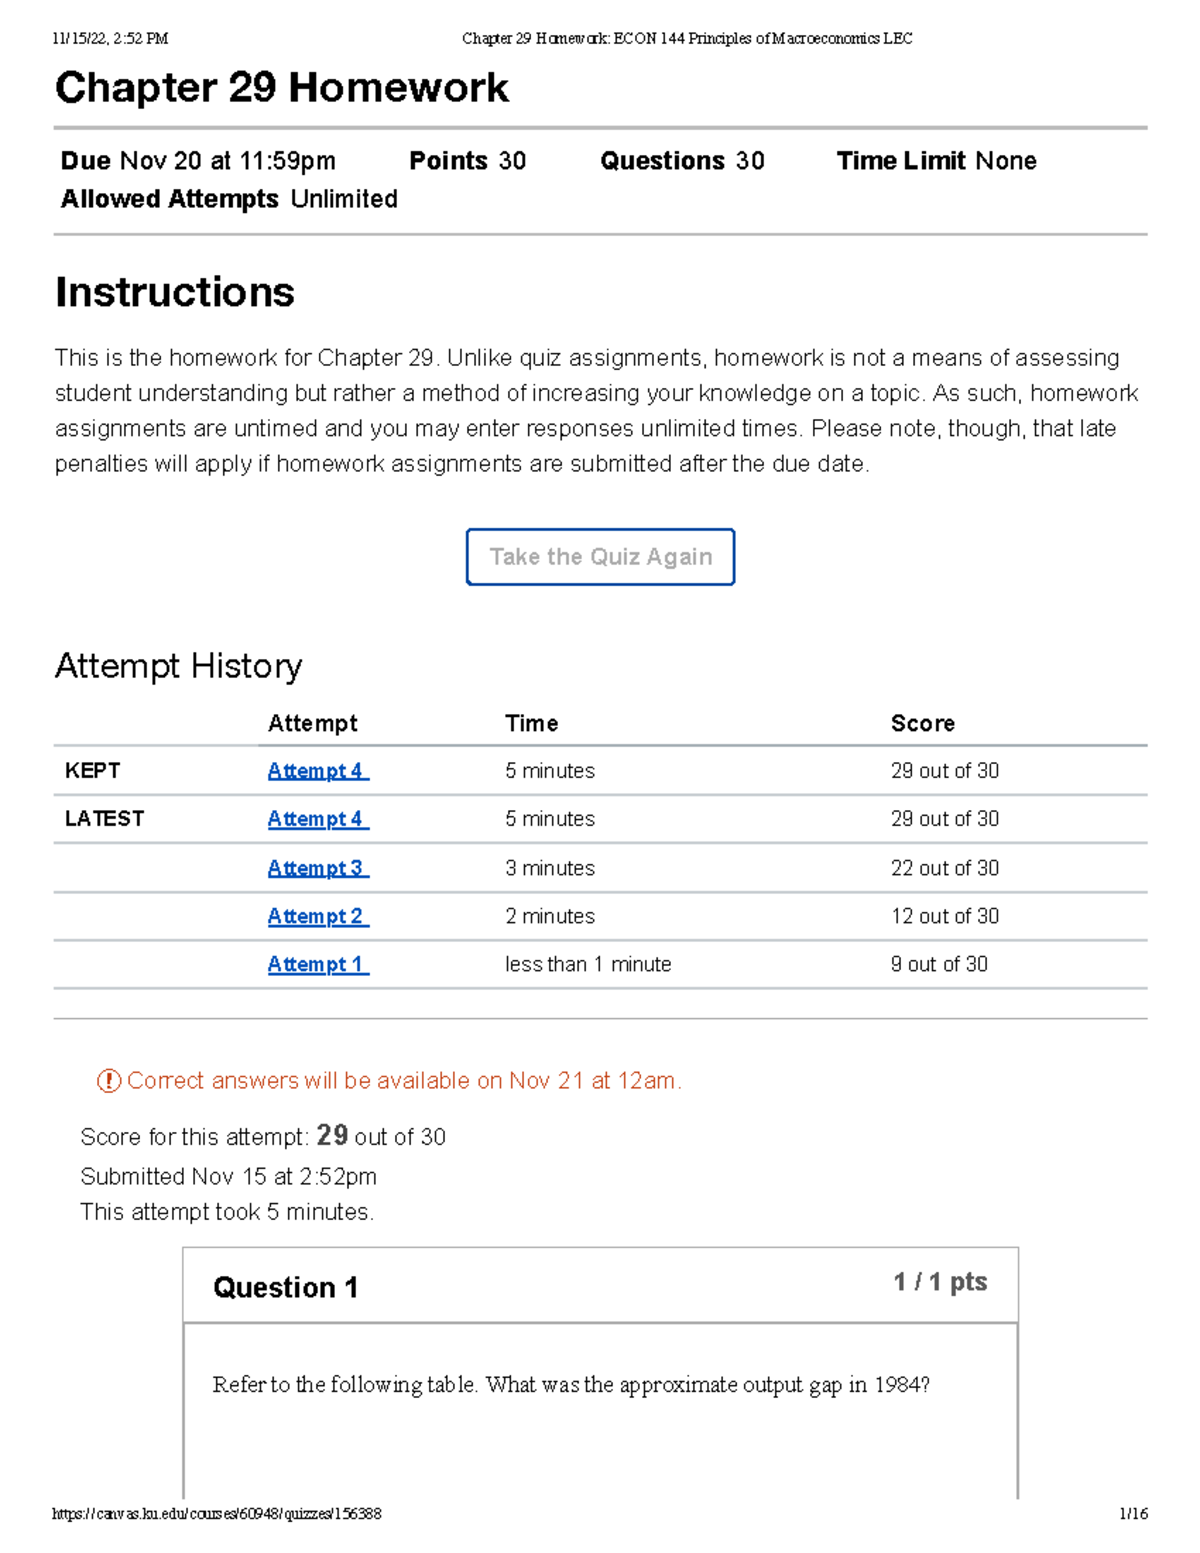View the Attempt 3 link
The width and height of the screenshot is (1200, 1553).
click(317, 868)
